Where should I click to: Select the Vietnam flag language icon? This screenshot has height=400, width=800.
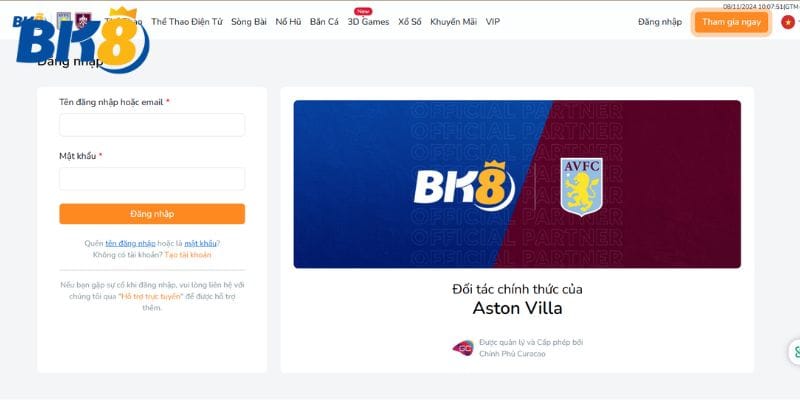click(788, 22)
